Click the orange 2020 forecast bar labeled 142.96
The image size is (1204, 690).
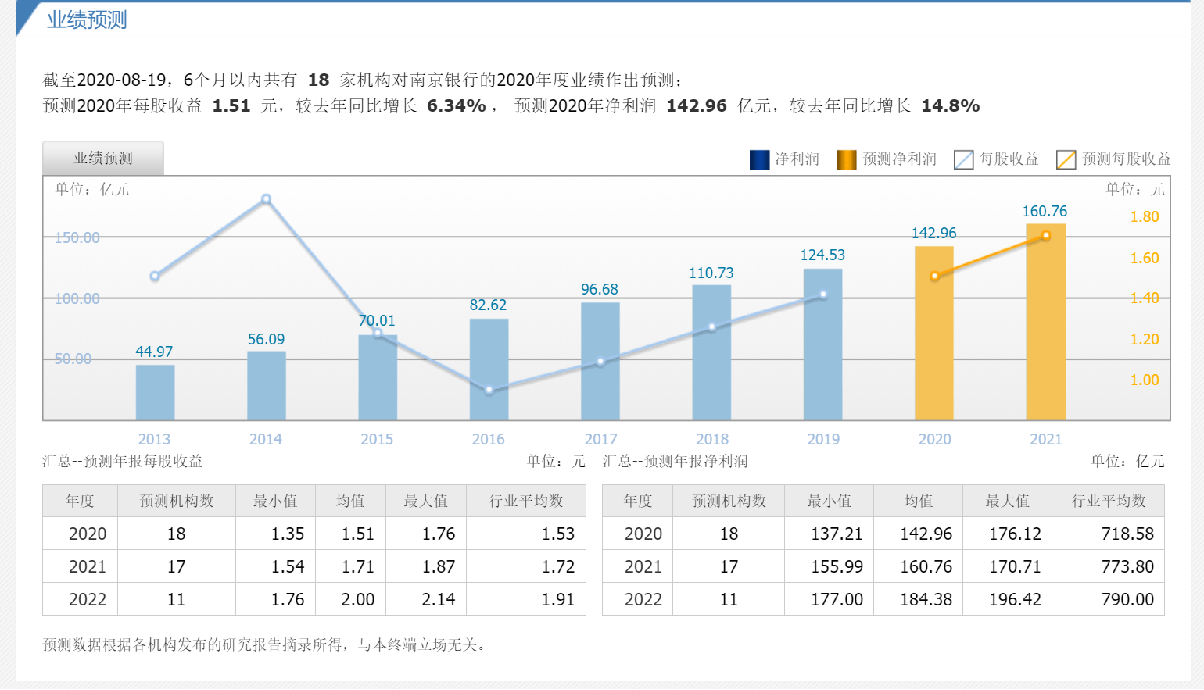934,335
